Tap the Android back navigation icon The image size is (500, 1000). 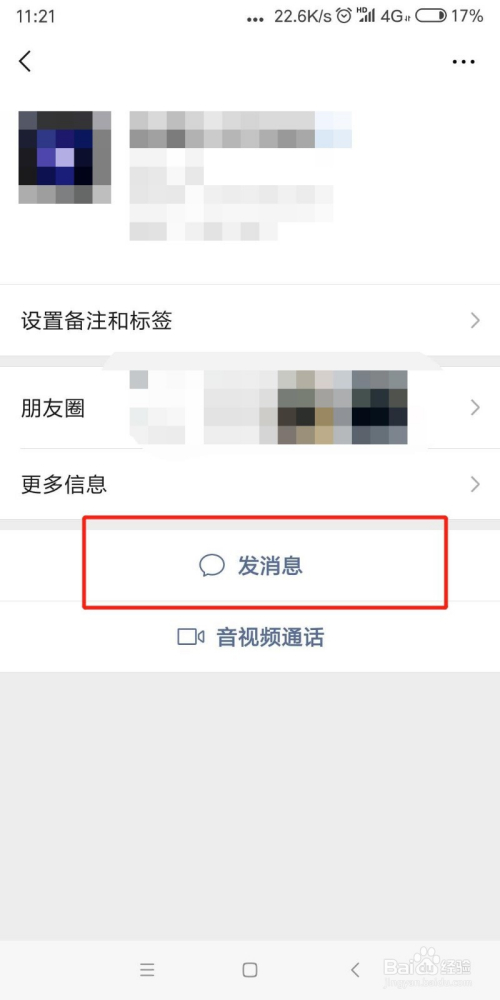coord(355,970)
